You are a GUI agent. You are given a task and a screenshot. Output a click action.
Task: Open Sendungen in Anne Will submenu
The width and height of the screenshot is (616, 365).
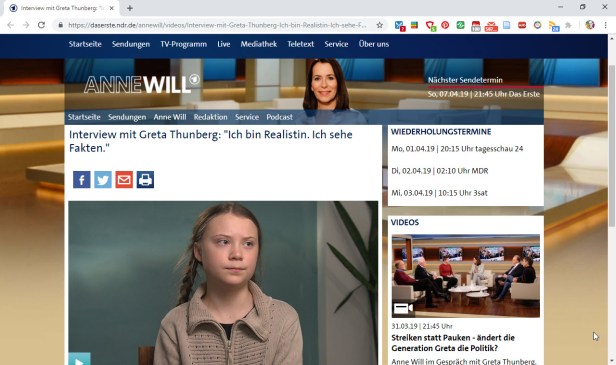[127, 117]
